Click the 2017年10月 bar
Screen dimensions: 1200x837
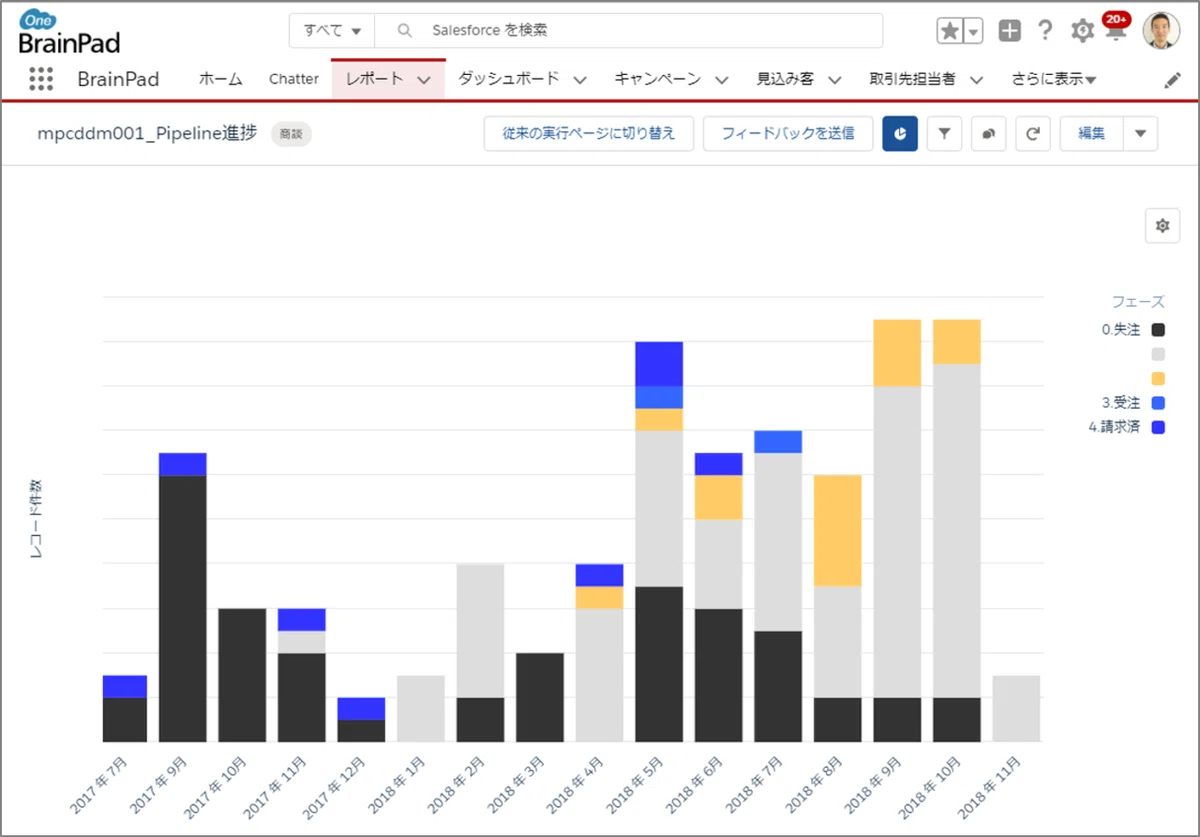pyautogui.click(x=242, y=675)
